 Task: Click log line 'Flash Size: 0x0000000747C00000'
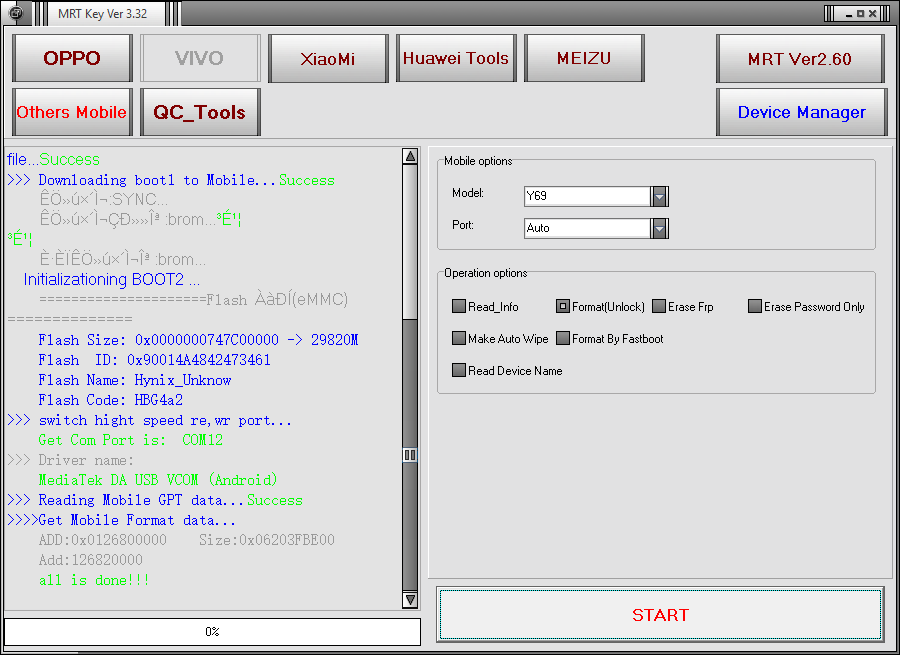159,340
